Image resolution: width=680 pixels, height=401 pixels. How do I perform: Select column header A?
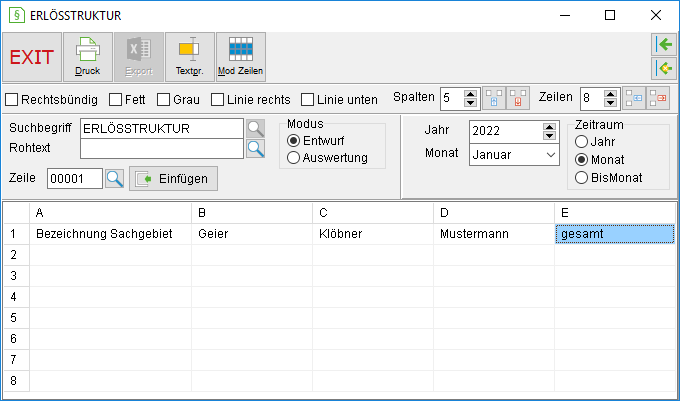pyautogui.click(x=111, y=213)
